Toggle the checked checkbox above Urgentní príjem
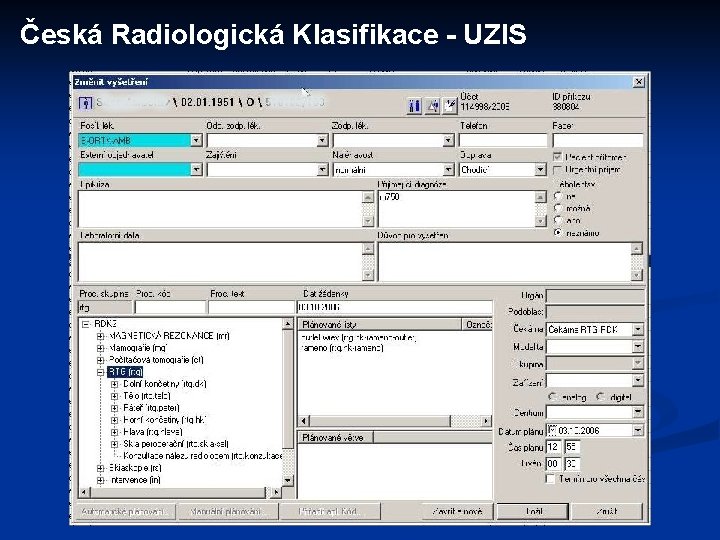720x540 pixels. (x=557, y=157)
